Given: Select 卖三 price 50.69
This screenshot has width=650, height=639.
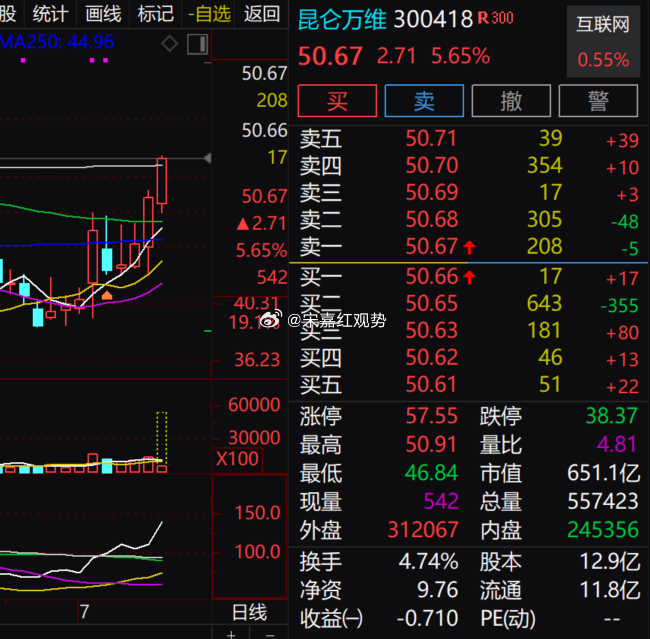Looking at the screenshot, I should pyautogui.click(x=431, y=192).
